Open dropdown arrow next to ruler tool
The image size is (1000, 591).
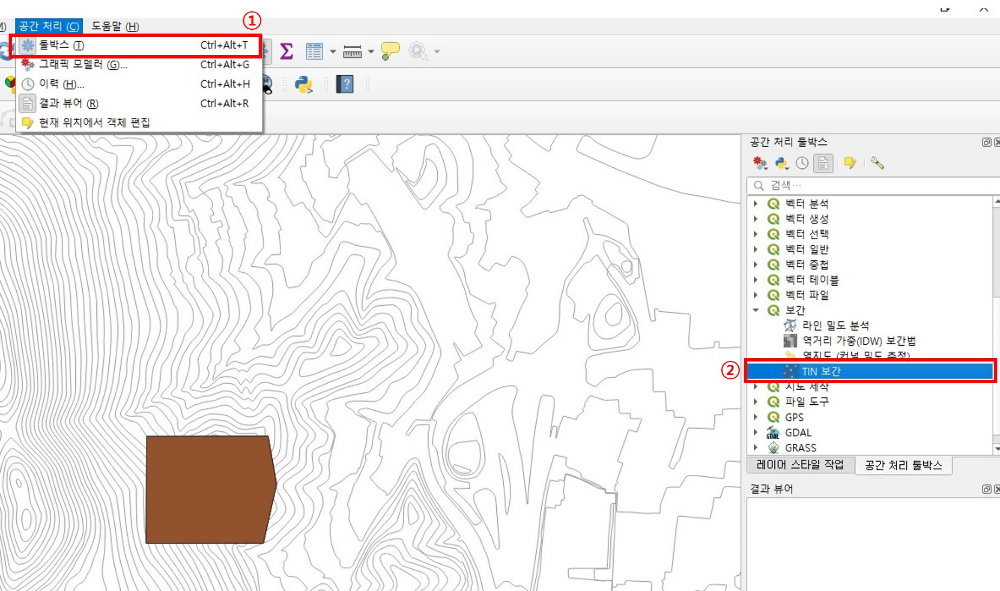(371, 52)
